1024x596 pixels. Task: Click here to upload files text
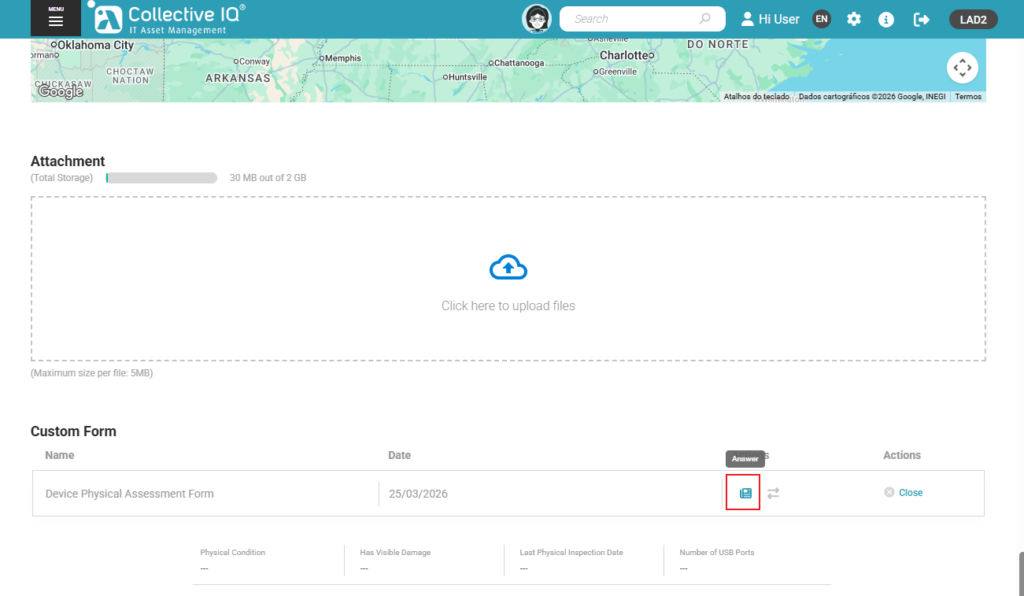[508, 306]
